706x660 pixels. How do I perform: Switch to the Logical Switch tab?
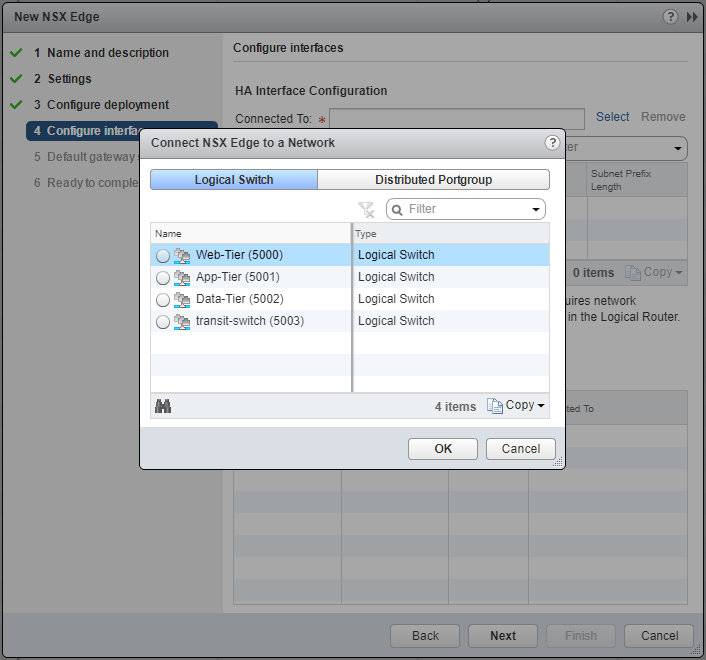[x=234, y=180]
